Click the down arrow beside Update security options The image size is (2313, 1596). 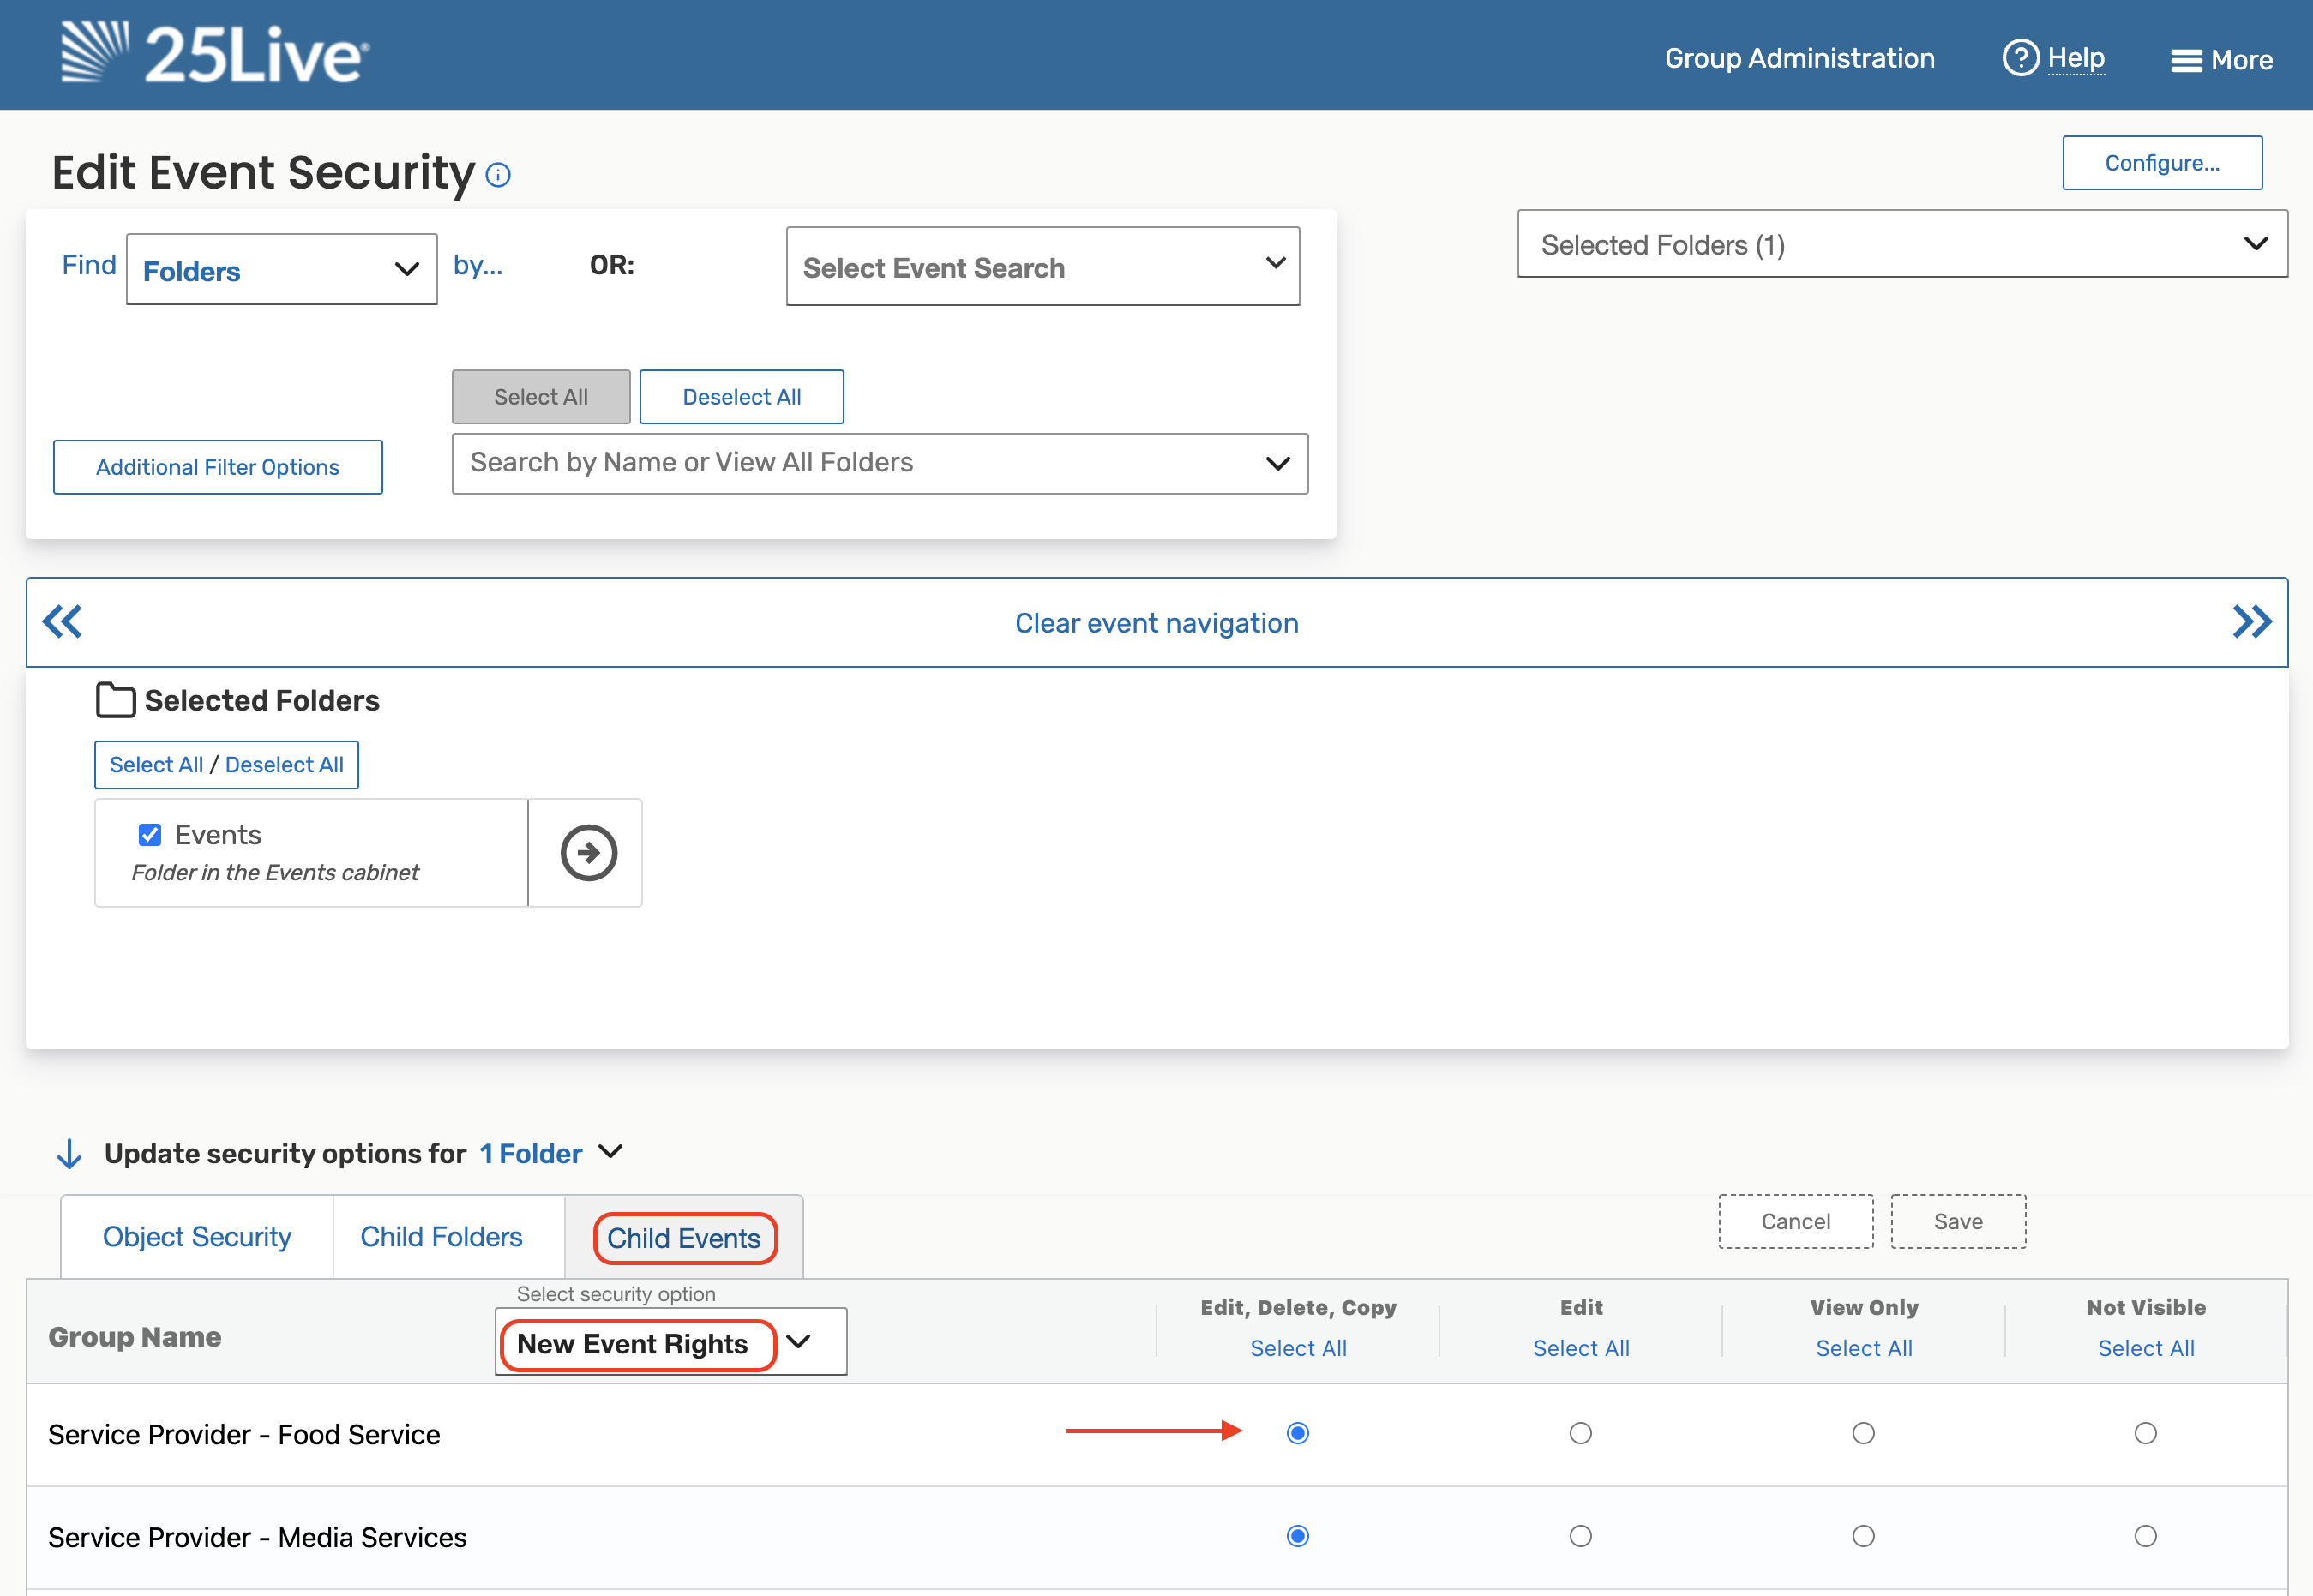click(69, 1154)
